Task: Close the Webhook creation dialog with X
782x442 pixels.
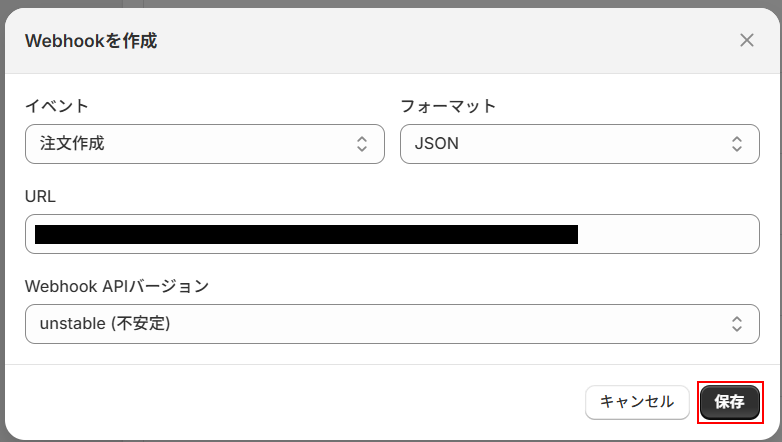Action: (x=747, y=40)
